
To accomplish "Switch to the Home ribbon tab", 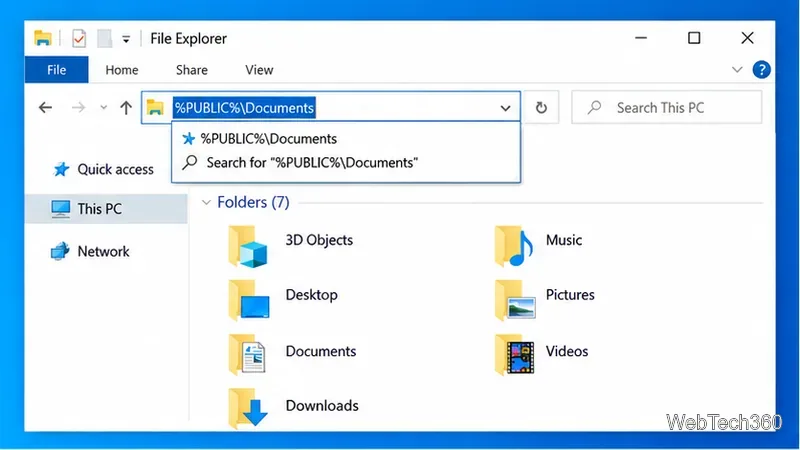I will (121, 70).
